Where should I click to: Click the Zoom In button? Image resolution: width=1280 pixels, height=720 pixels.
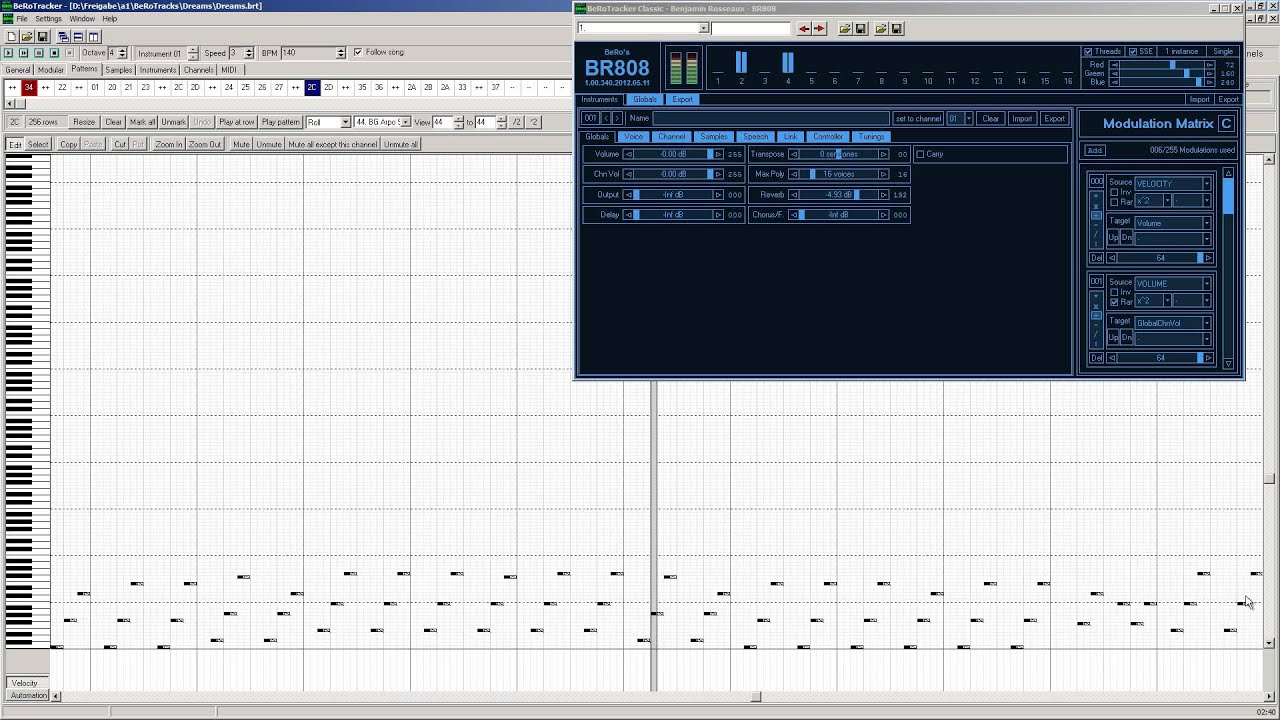coord(168,144)
